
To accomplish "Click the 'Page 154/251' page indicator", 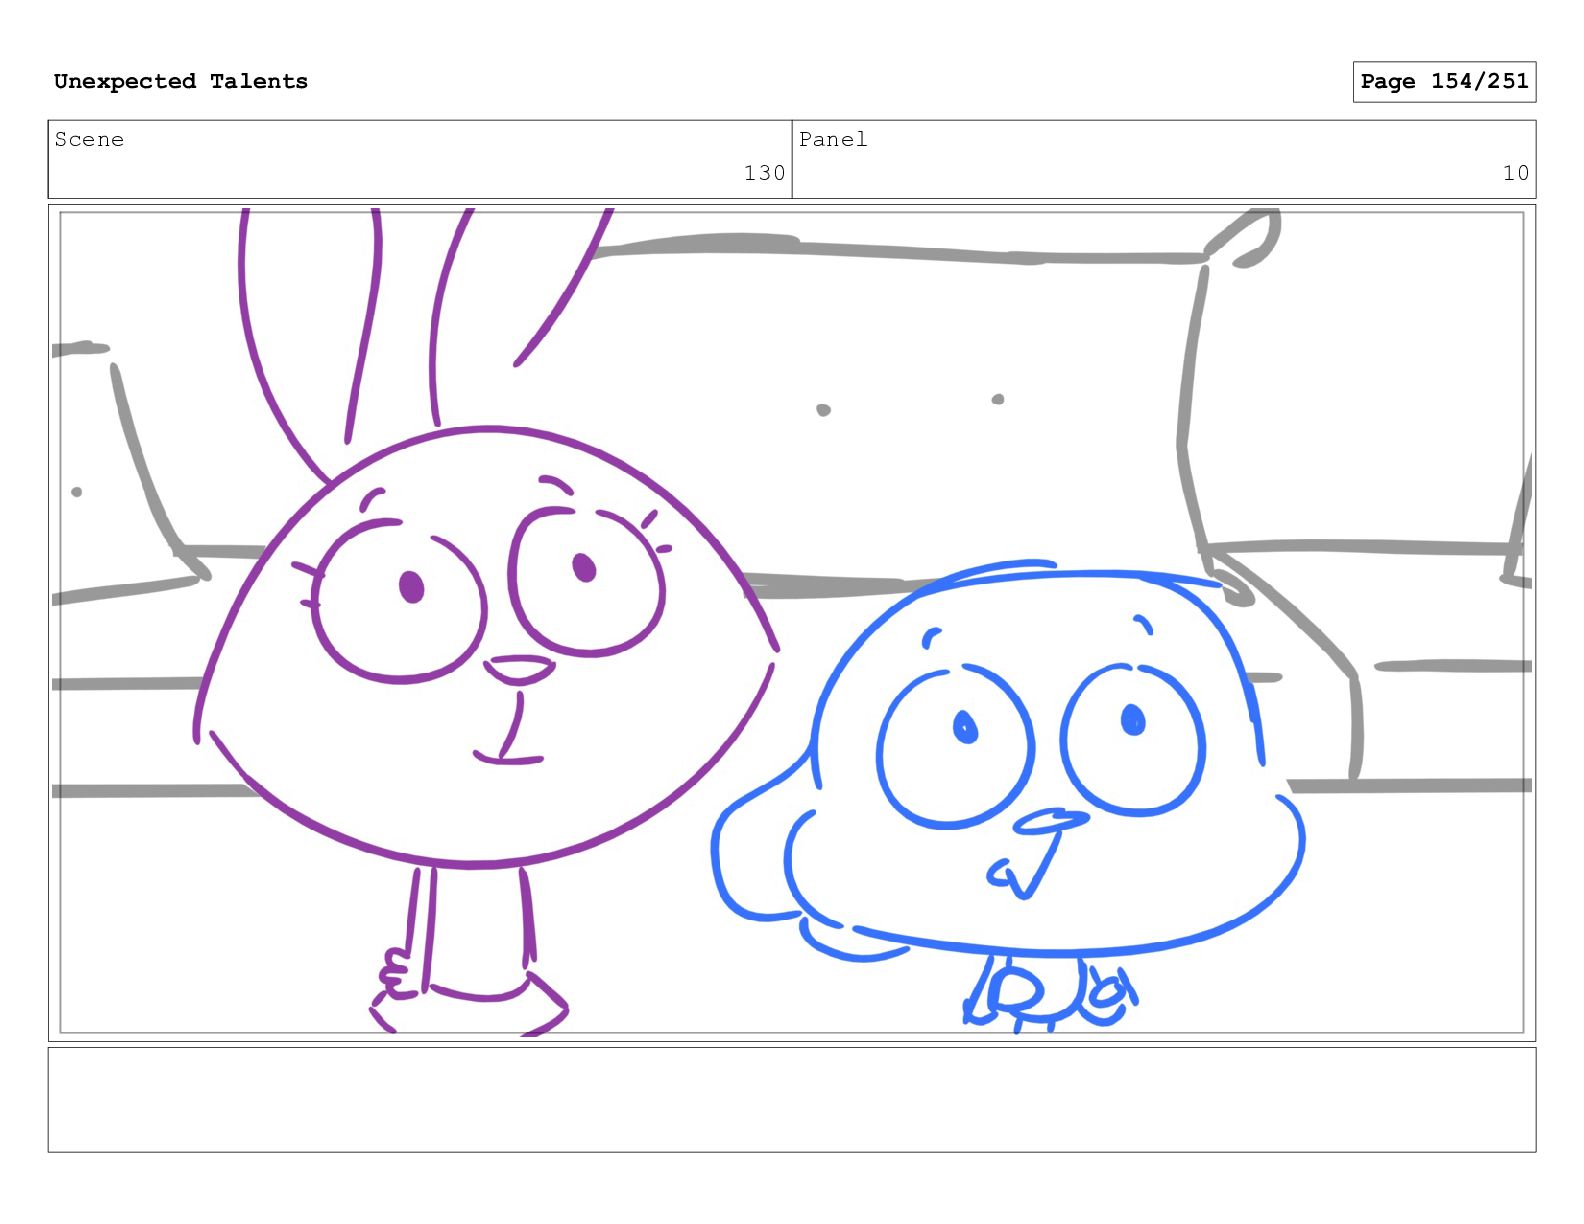I will [1444, 82].
